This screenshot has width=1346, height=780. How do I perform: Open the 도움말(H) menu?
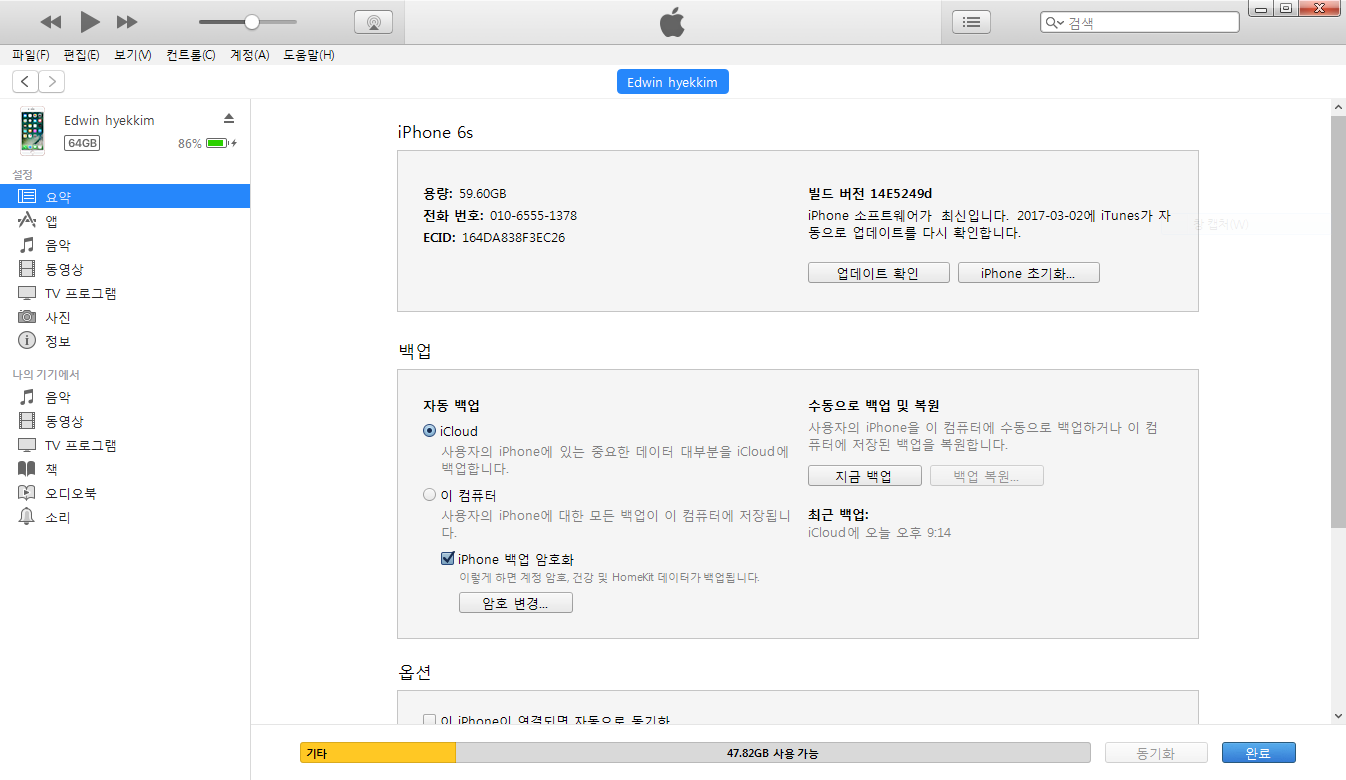pos(309,55)
